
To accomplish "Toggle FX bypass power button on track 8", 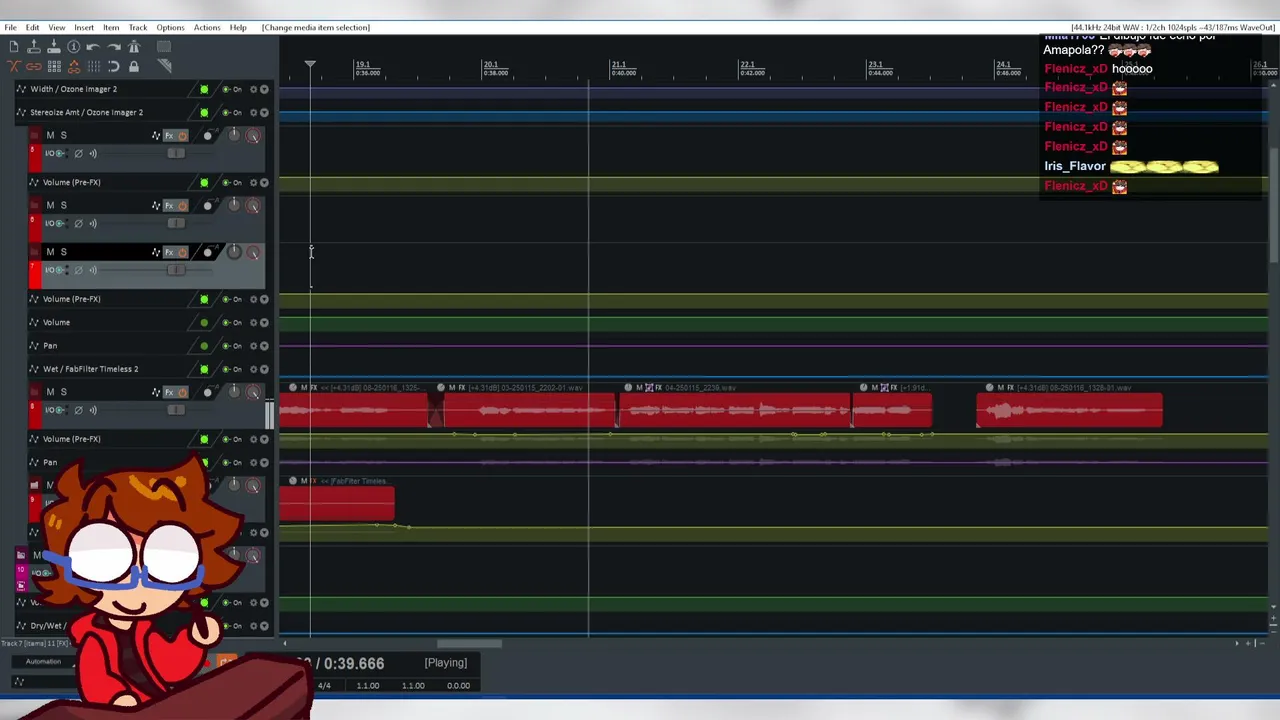I will (x=182, y=392).
